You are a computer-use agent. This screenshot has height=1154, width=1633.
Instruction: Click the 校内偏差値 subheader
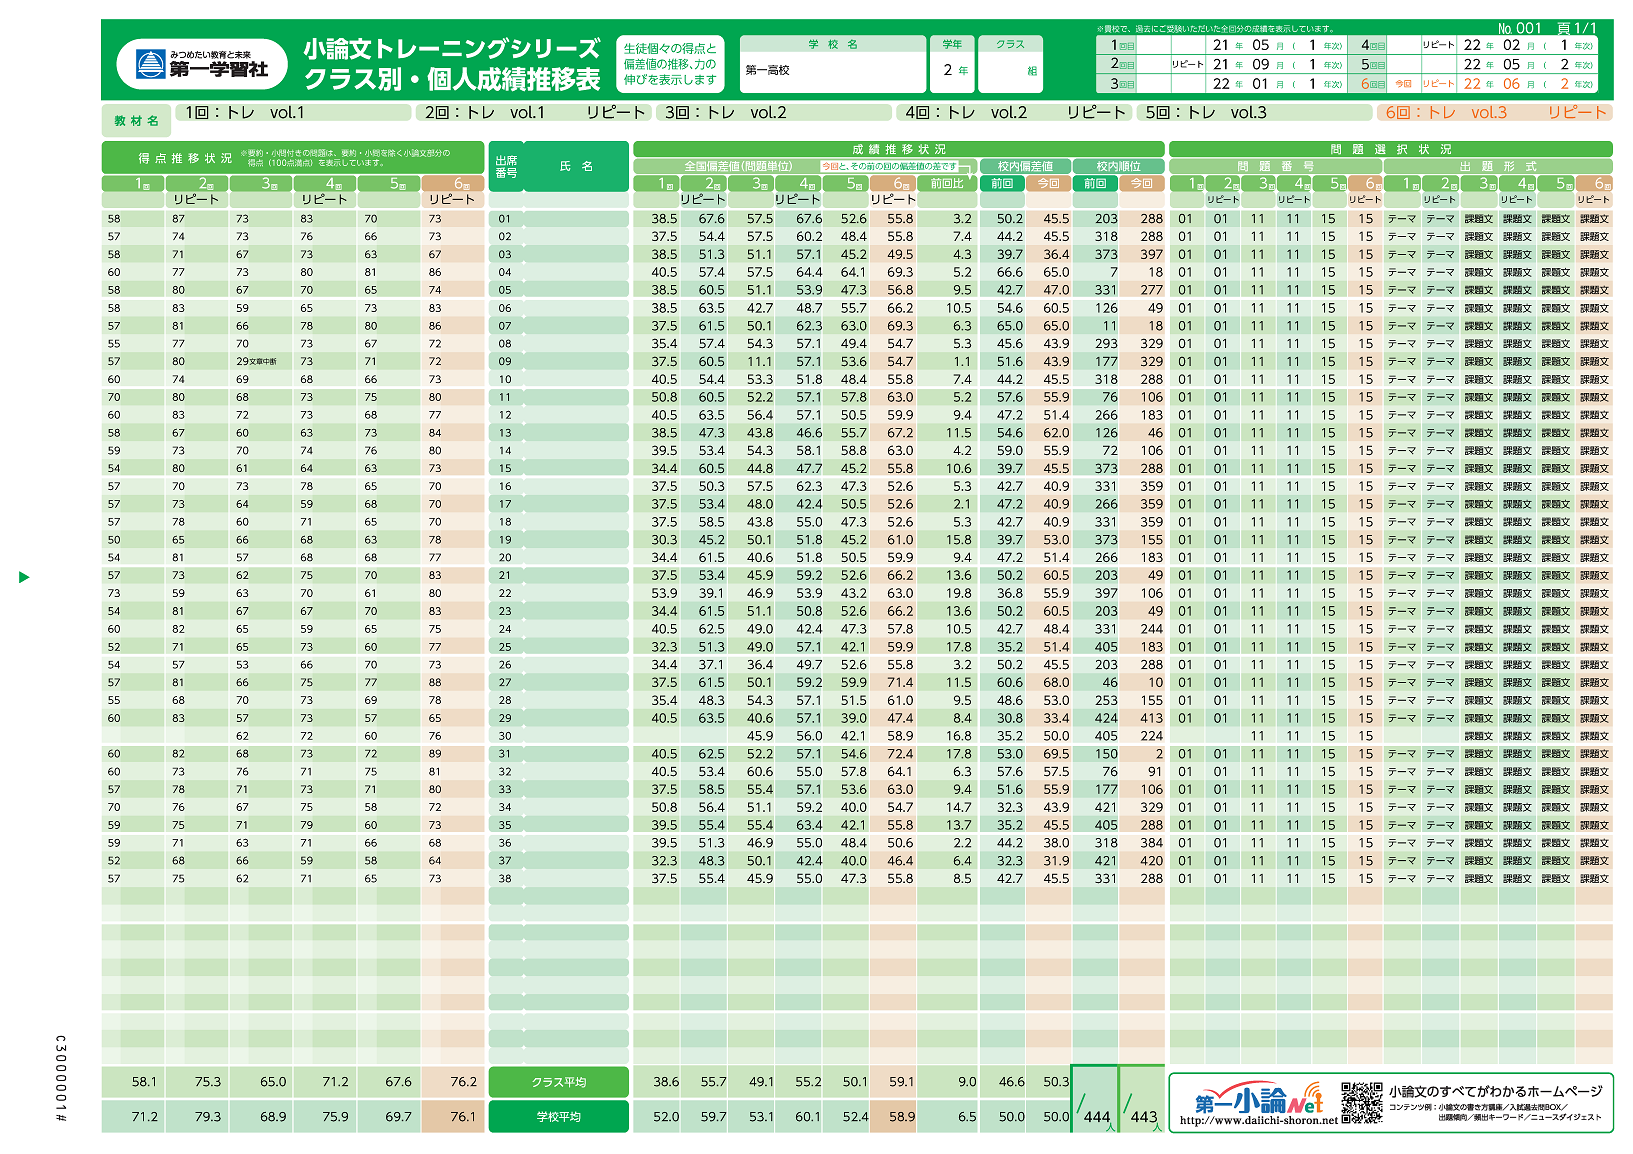[x=1025, y=166]
